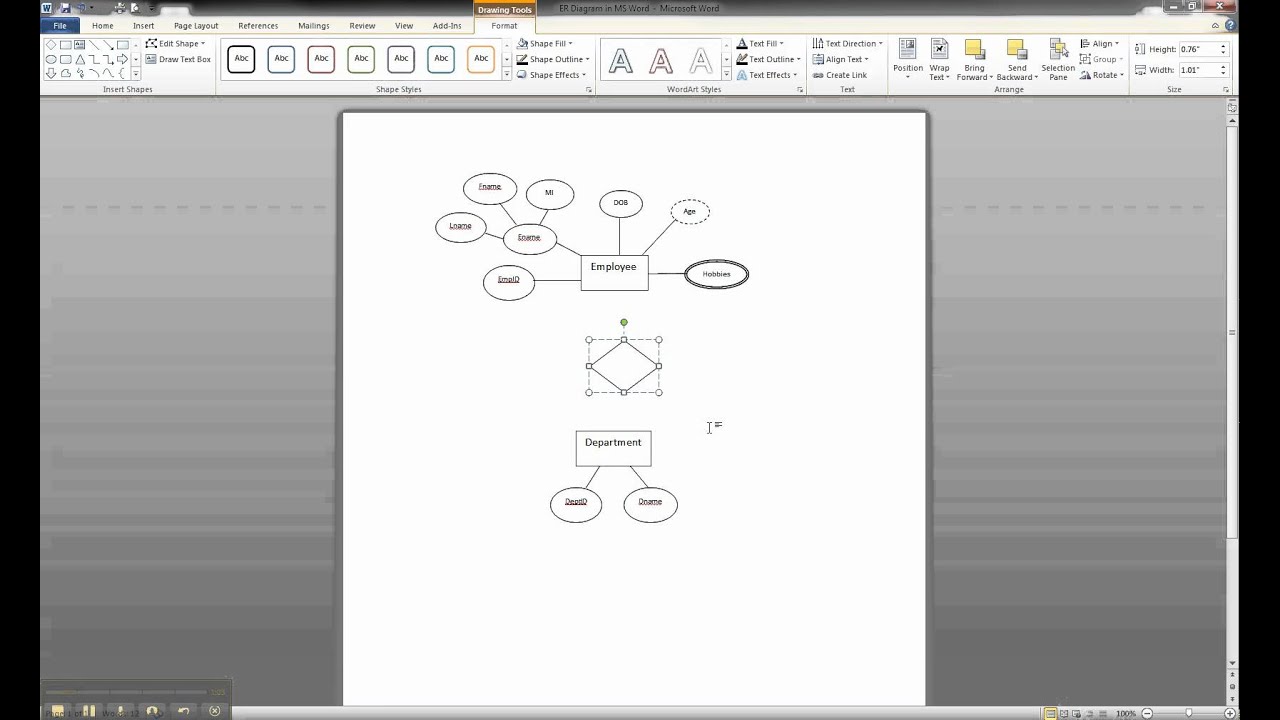
Task: Click the Draw Text Box button
Action: click(x=178, y=59)
